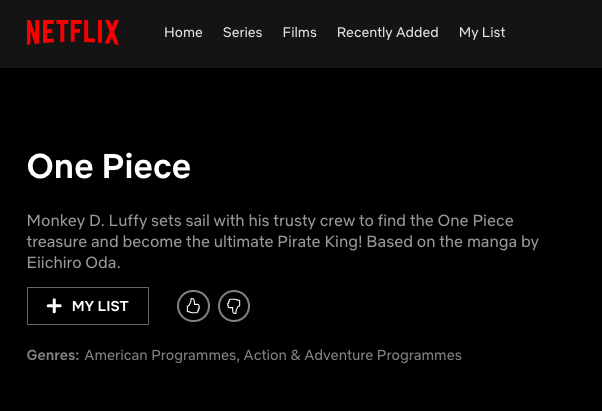
Task: Click the word "Adventure" in the genres
Action: (339, 355)
